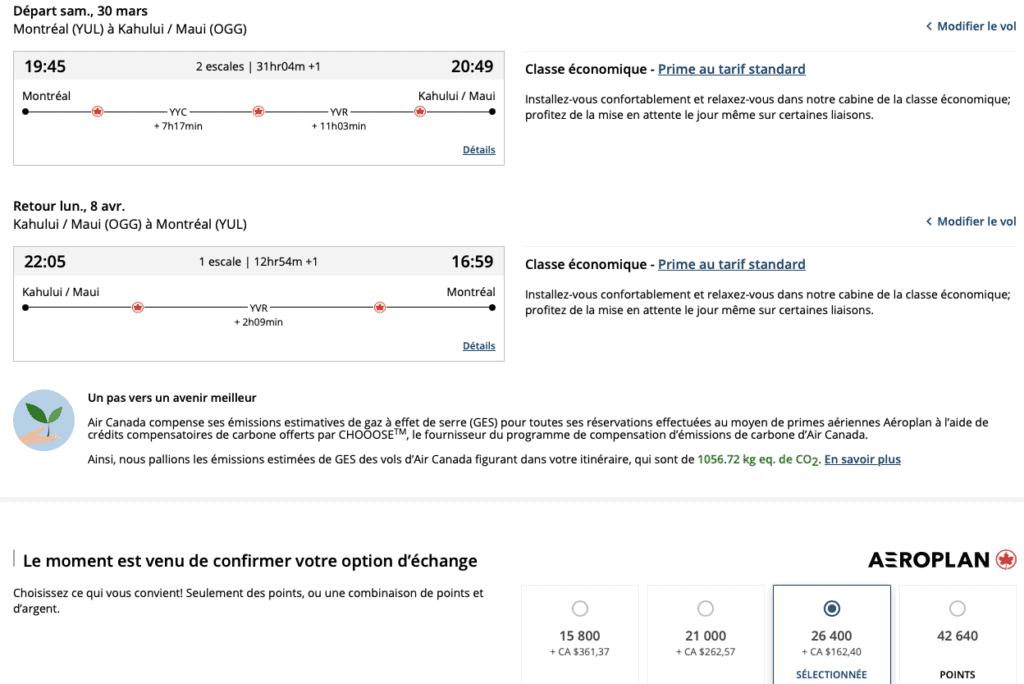Click Modifier le vol for departure flight
The image size is (1024, 684).
970,26
